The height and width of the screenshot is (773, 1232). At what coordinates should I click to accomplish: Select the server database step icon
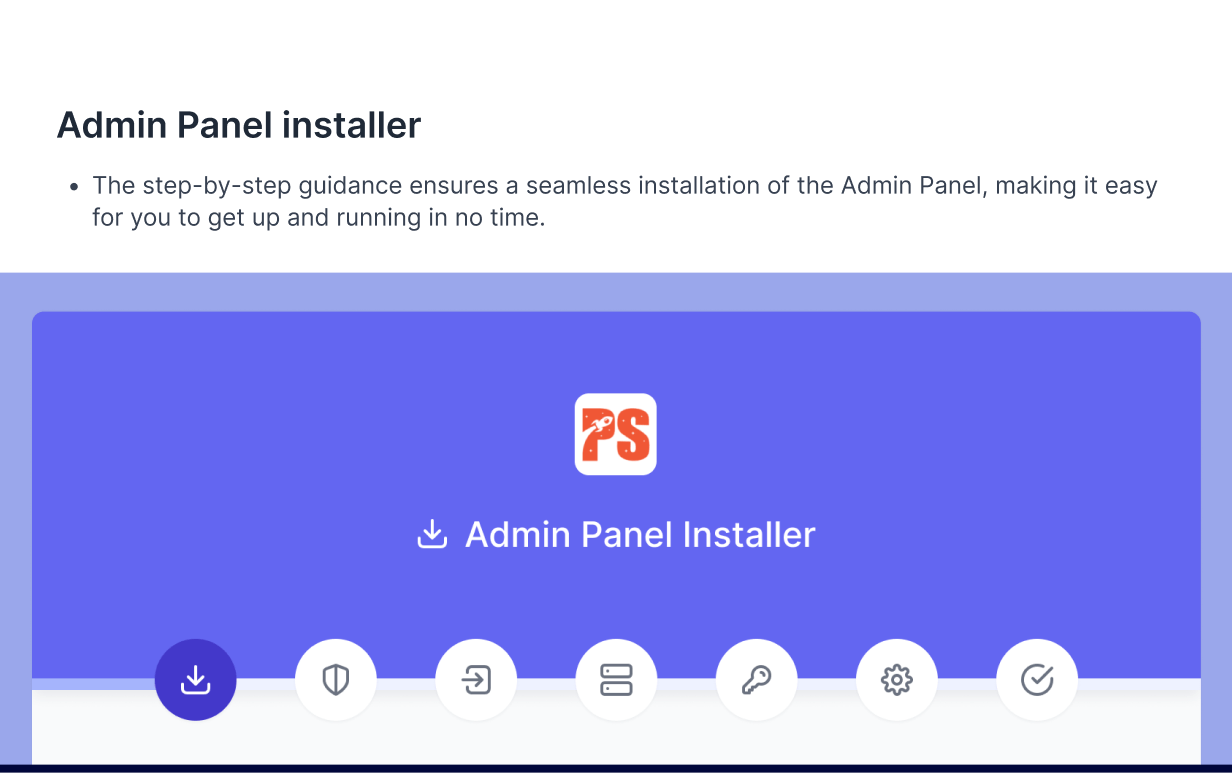click(616, 680)
